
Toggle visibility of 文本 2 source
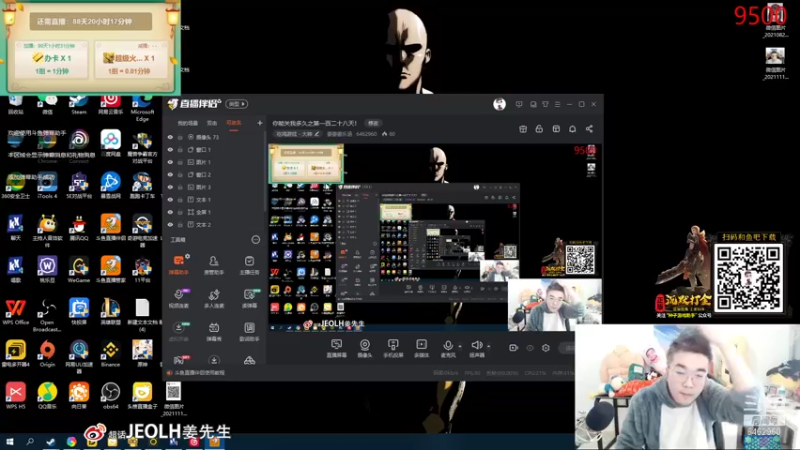(170, 224)
